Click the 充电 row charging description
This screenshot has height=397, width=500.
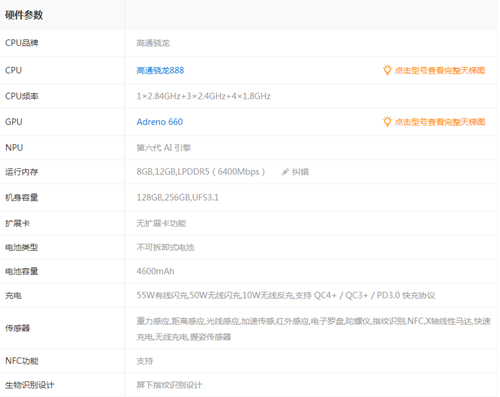click(286, 295)
